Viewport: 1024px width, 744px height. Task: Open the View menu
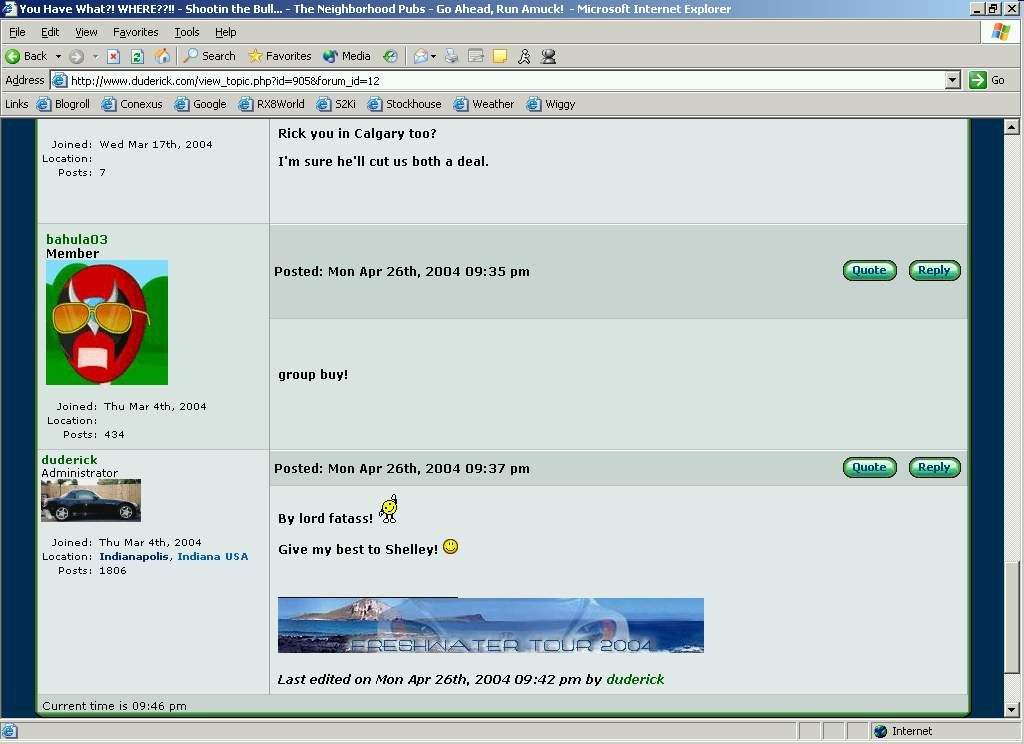tap(86, 32)
